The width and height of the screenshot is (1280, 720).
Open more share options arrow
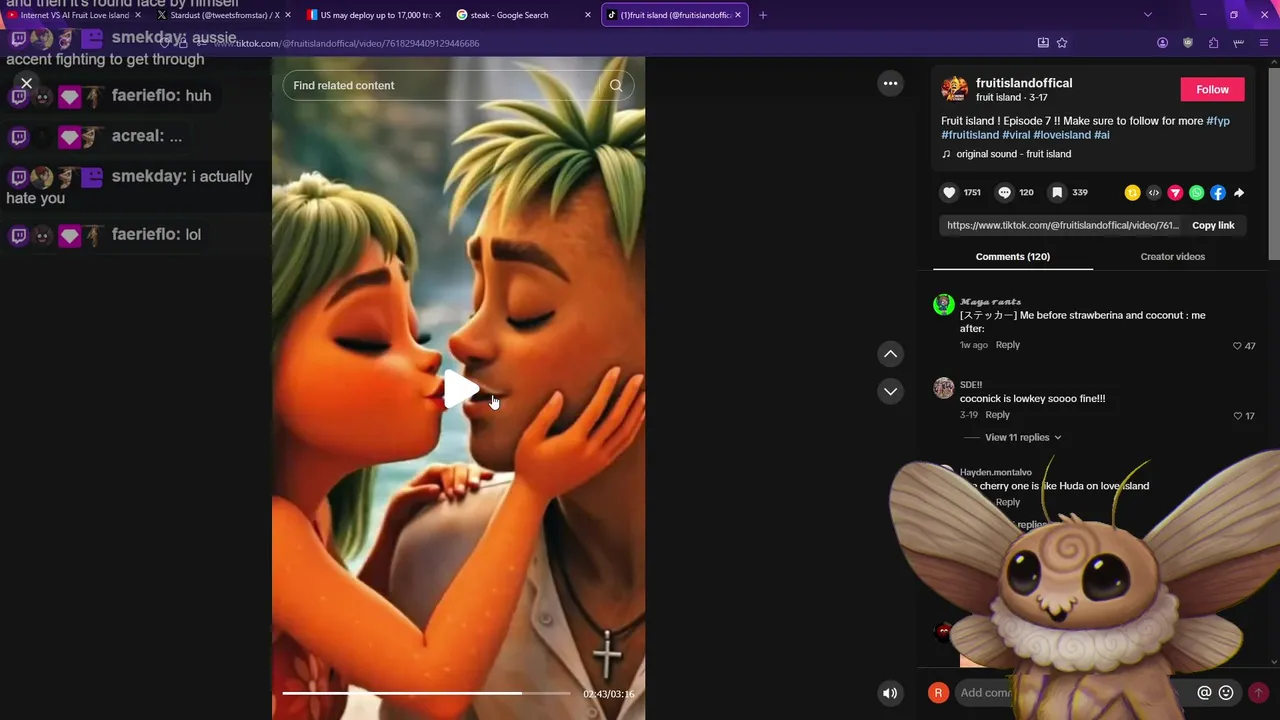click(1239, 193)
